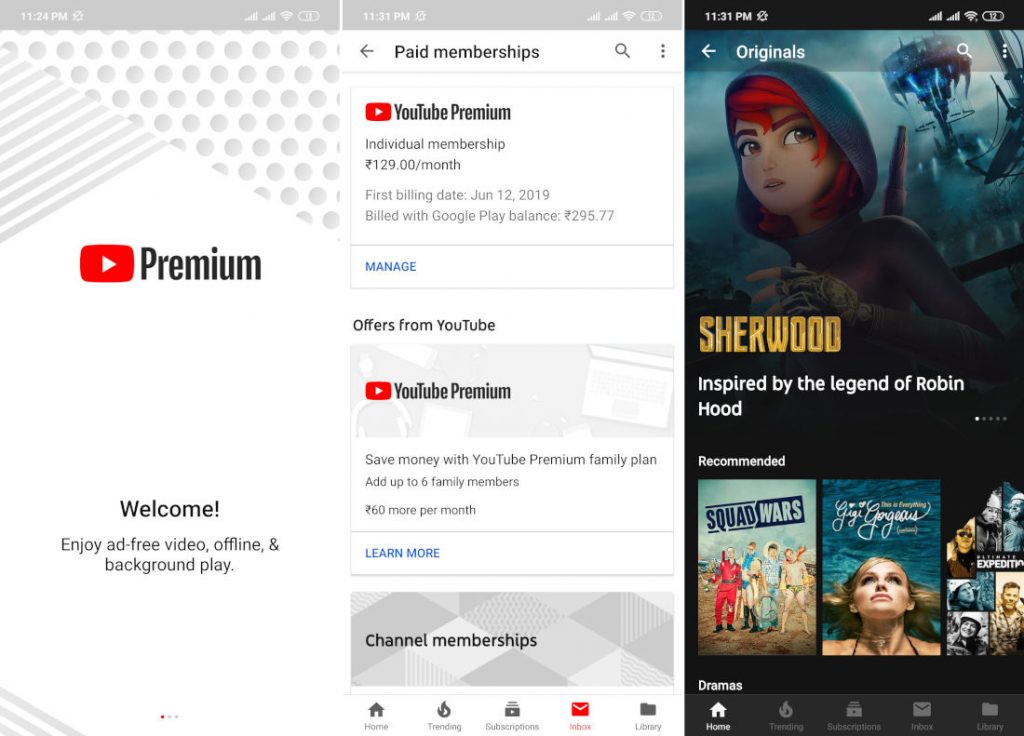Screen dimensions: 1024x736
Task: Tap Wi-Fi icon in Originals status bar
Action: click(971, 16)
